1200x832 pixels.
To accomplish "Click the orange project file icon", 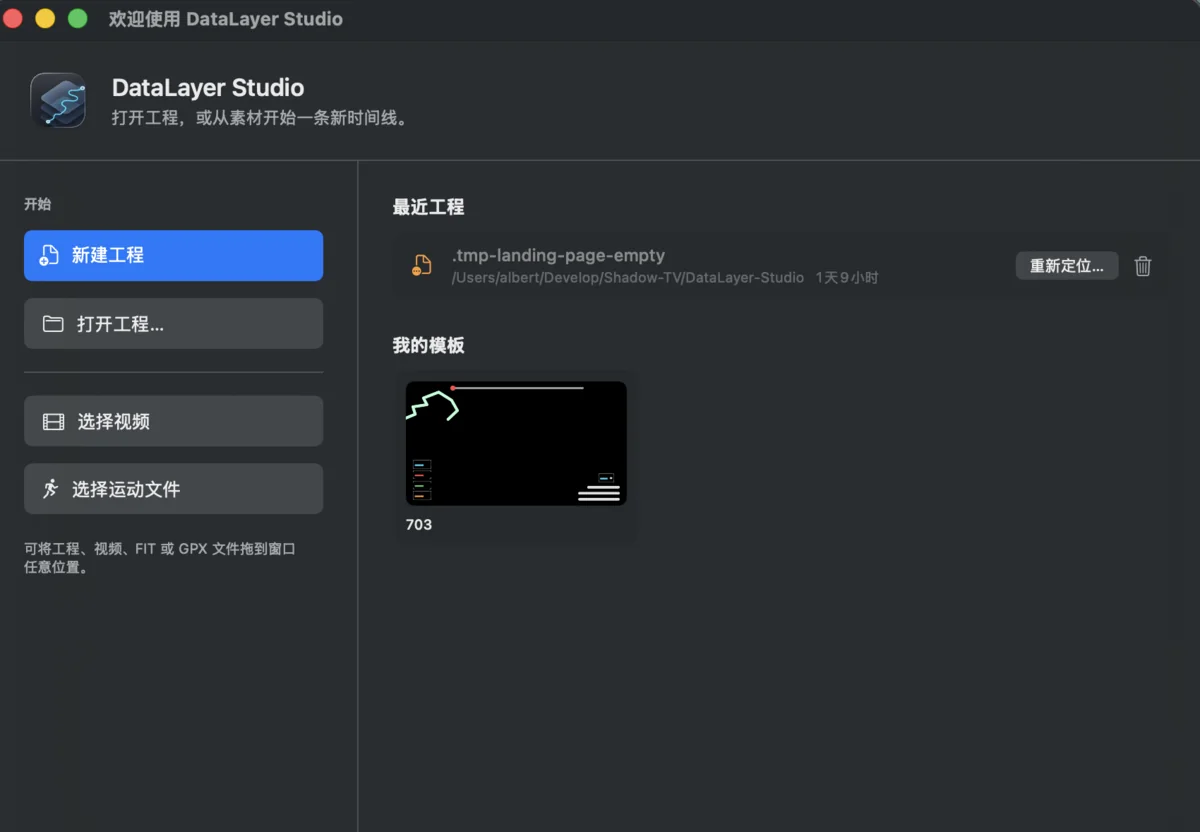I will click(x=422, y=265).
